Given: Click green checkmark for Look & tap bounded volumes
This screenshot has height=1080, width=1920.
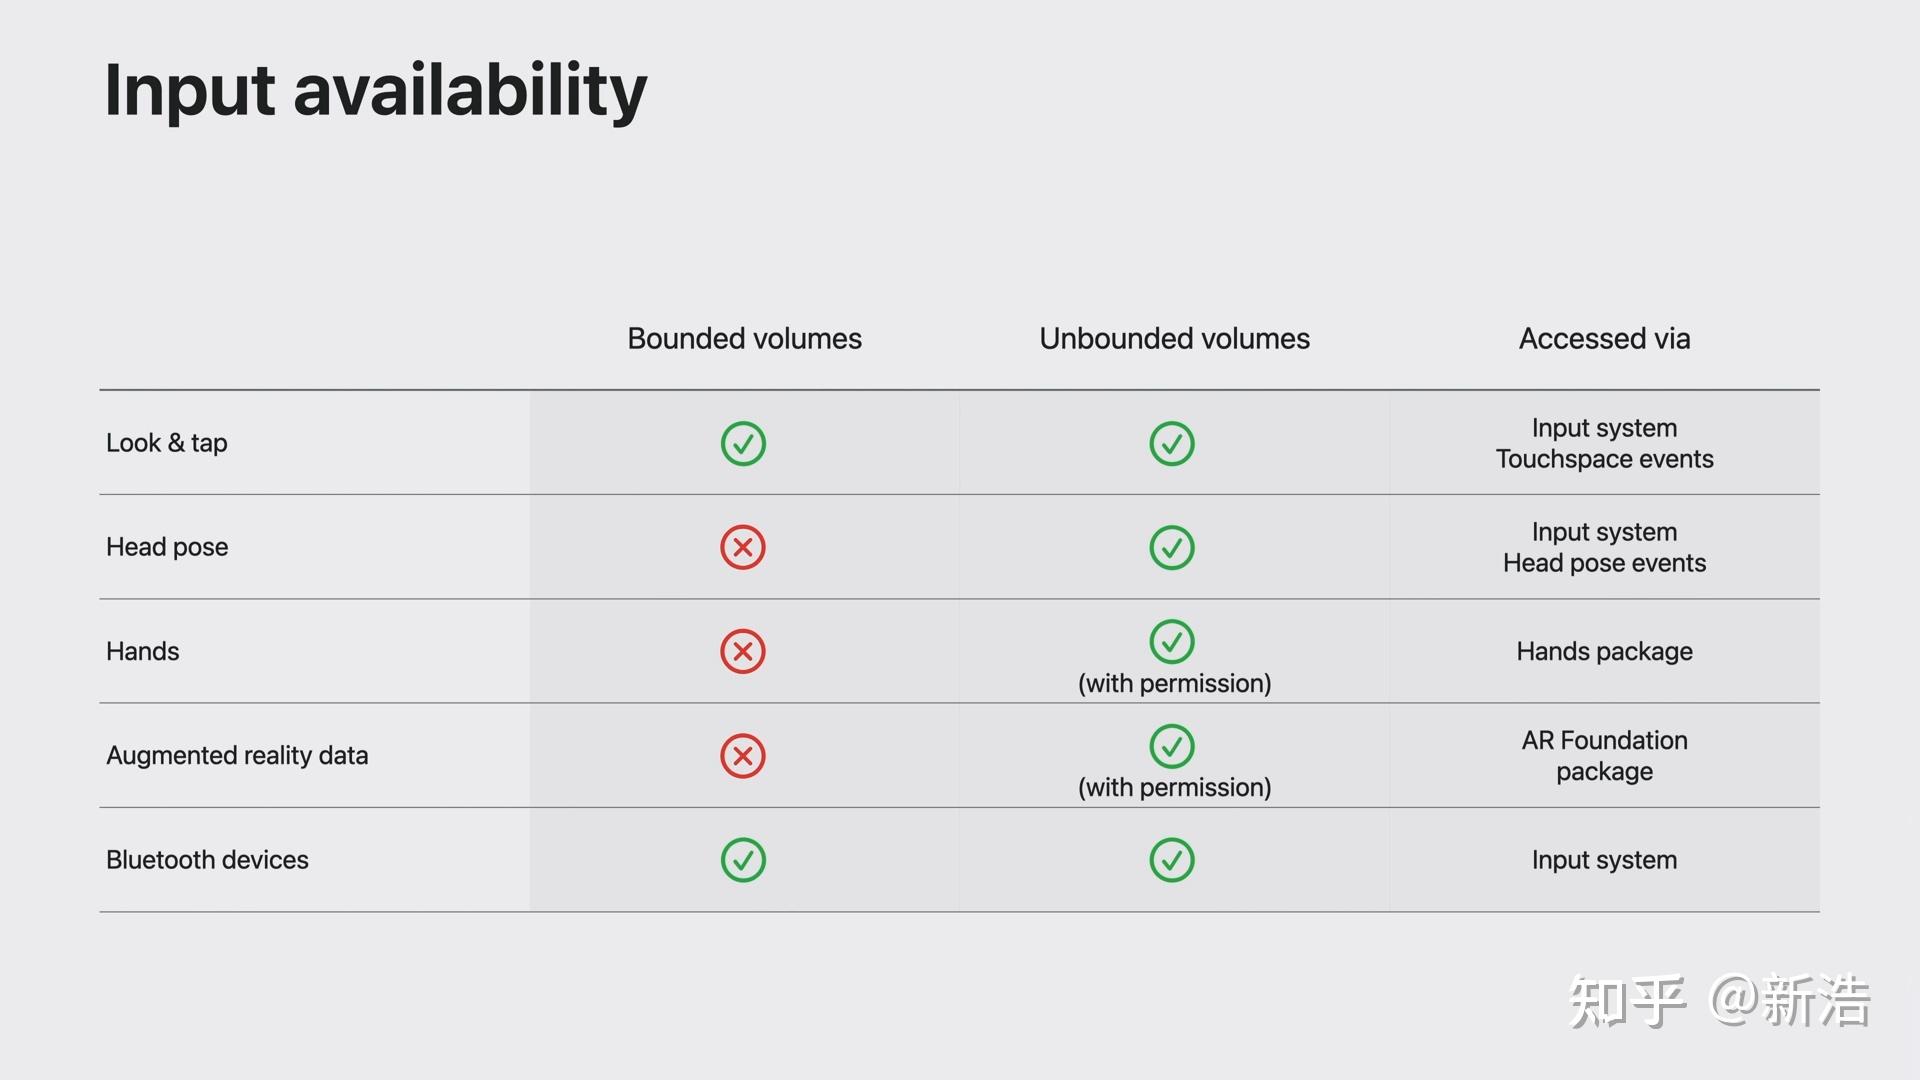Looking at the screenshot, I should point(743,443).
